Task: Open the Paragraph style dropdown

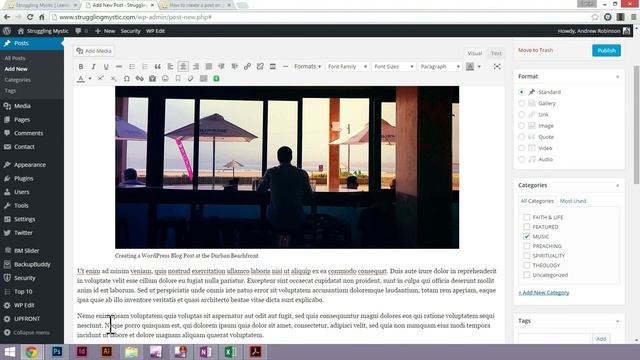Action: pos(440,67)
